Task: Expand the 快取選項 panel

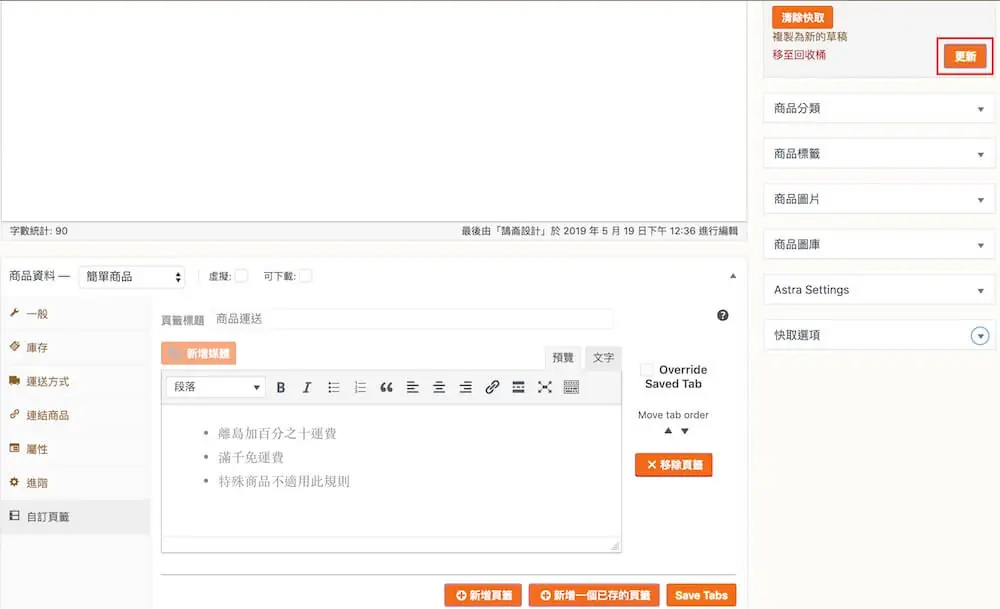Action: pos(878,335)
